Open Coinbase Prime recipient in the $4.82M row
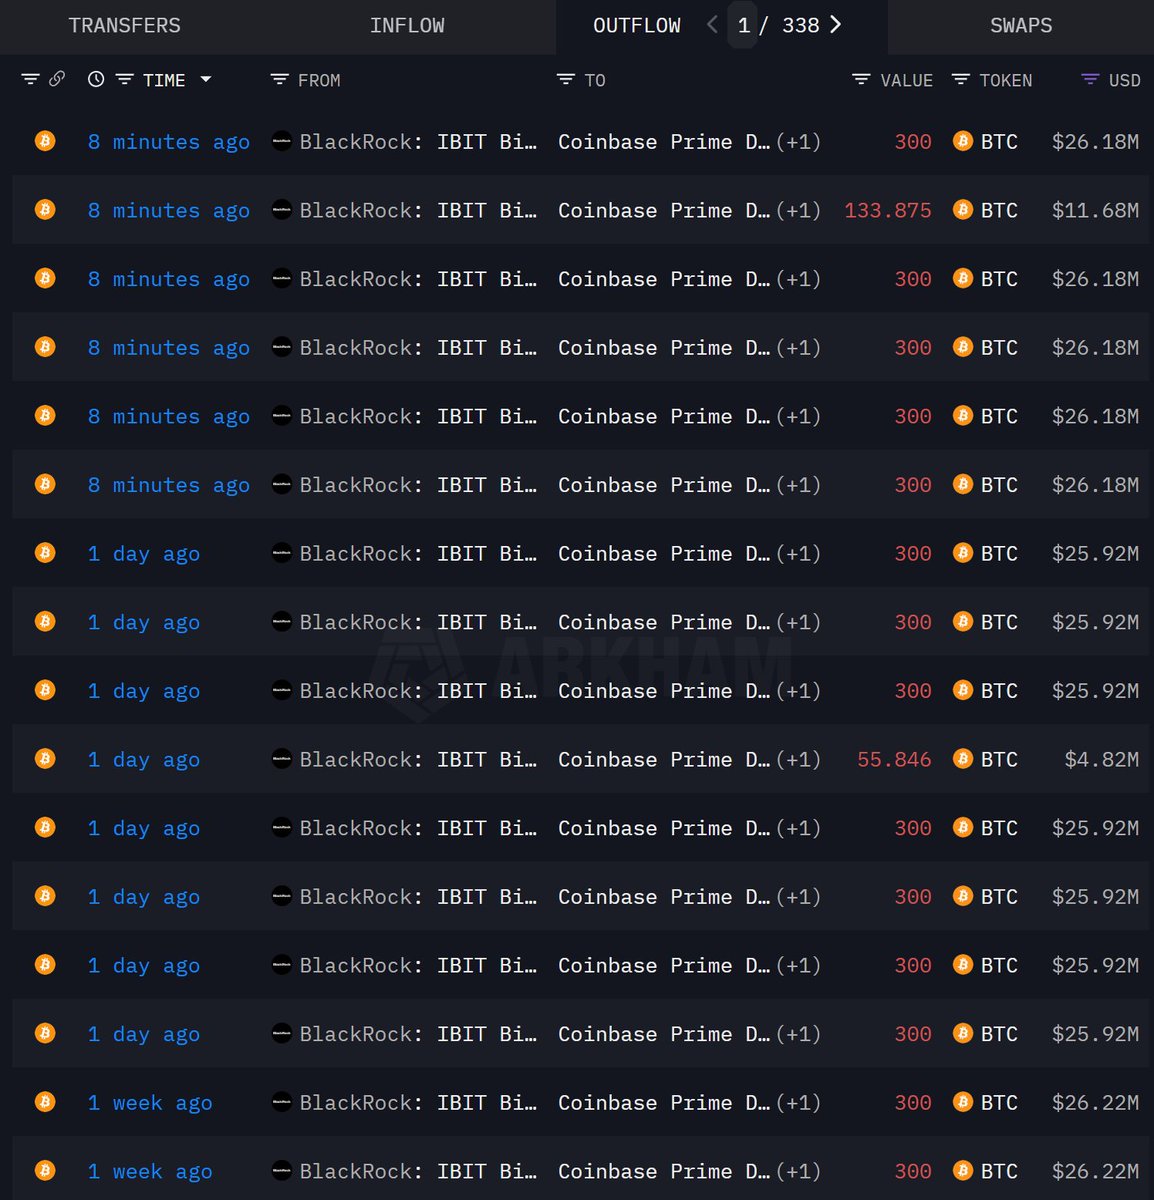The height and width of the screenshot is (1200, 1154). coord(664,760)
